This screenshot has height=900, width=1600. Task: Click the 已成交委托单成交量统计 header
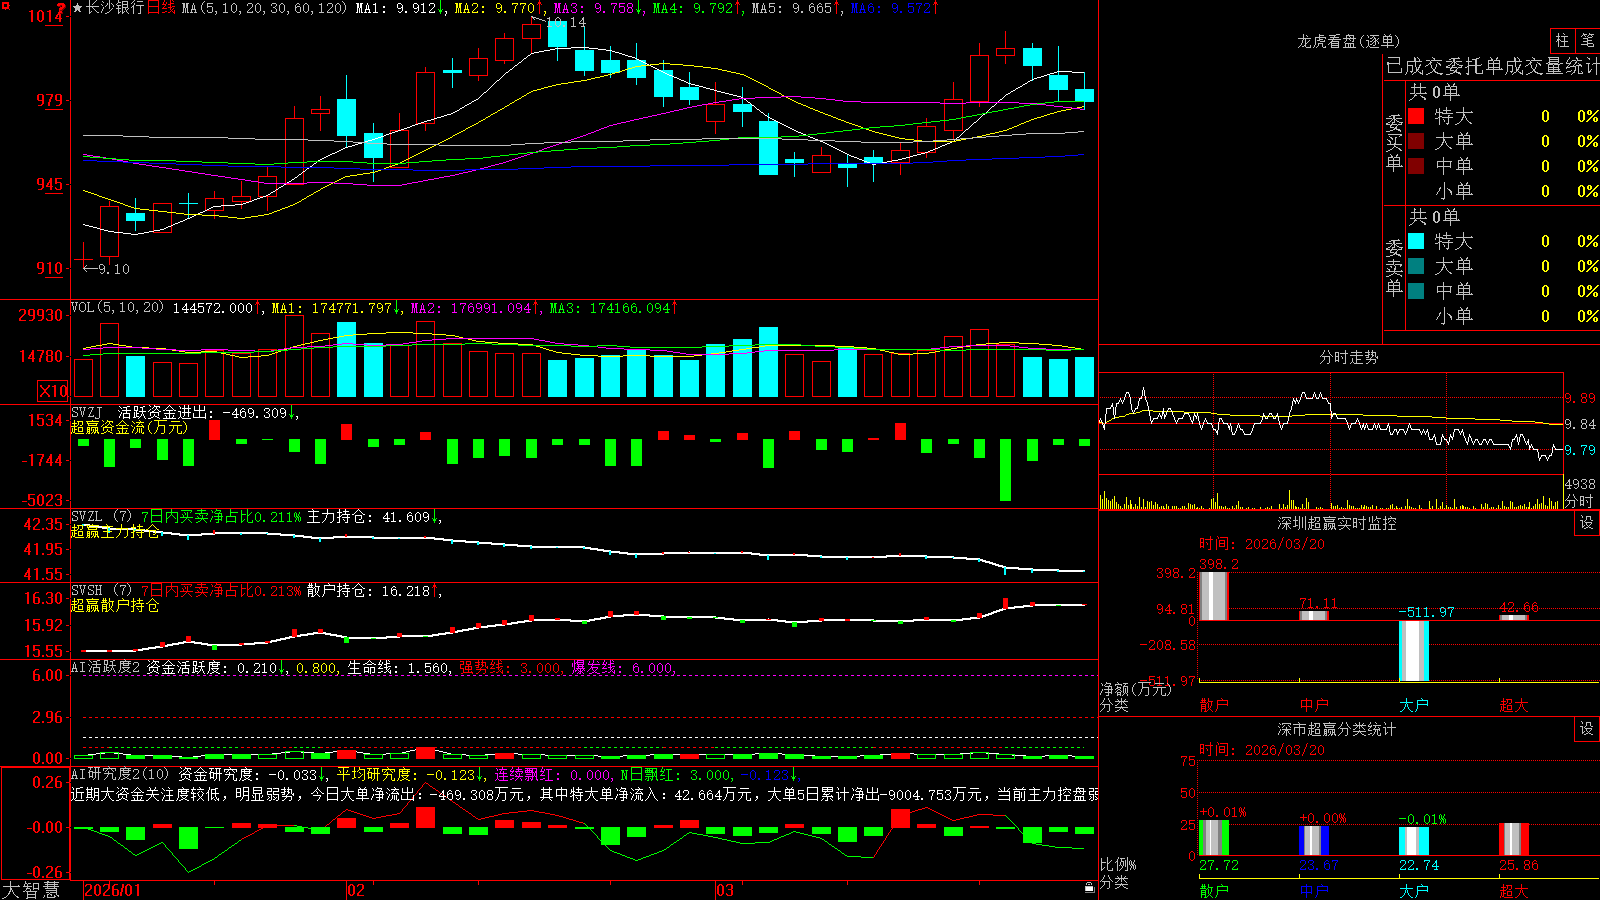point(1492,66)
